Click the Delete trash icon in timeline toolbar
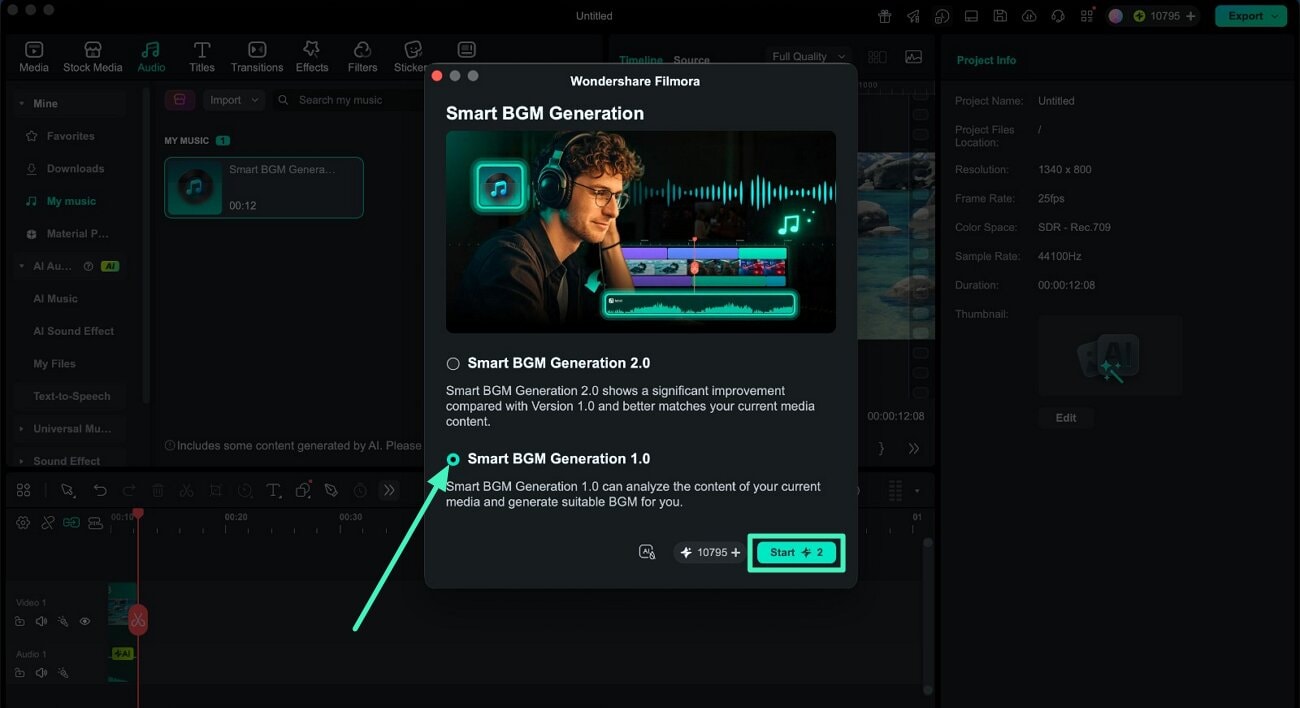Image resolution: width=1300 pixels, height=708 pixels. (158, 490)
